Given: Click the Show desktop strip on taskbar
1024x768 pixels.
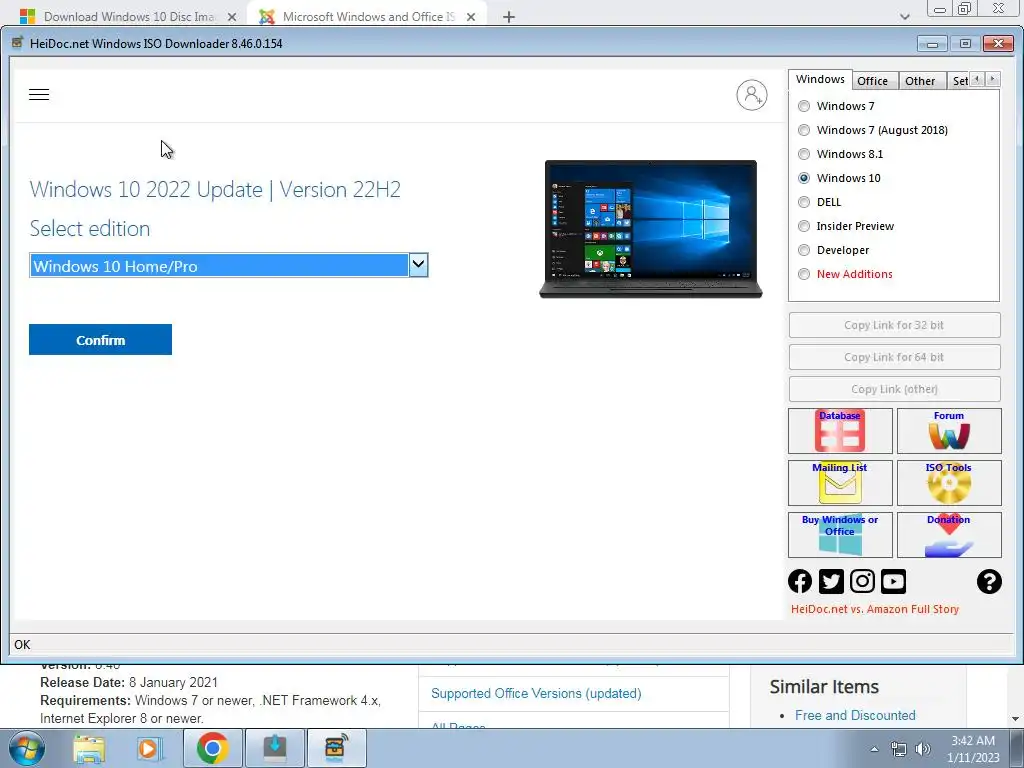Looking at the screenshot, I should point(1017,748).
